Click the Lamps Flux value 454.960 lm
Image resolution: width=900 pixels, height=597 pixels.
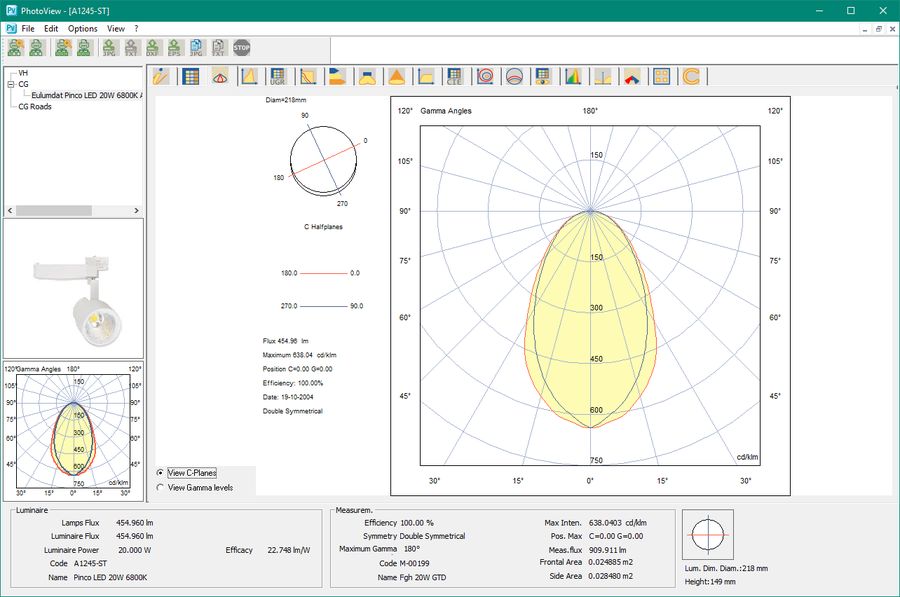pyautogui.click(x=134, y=522)
